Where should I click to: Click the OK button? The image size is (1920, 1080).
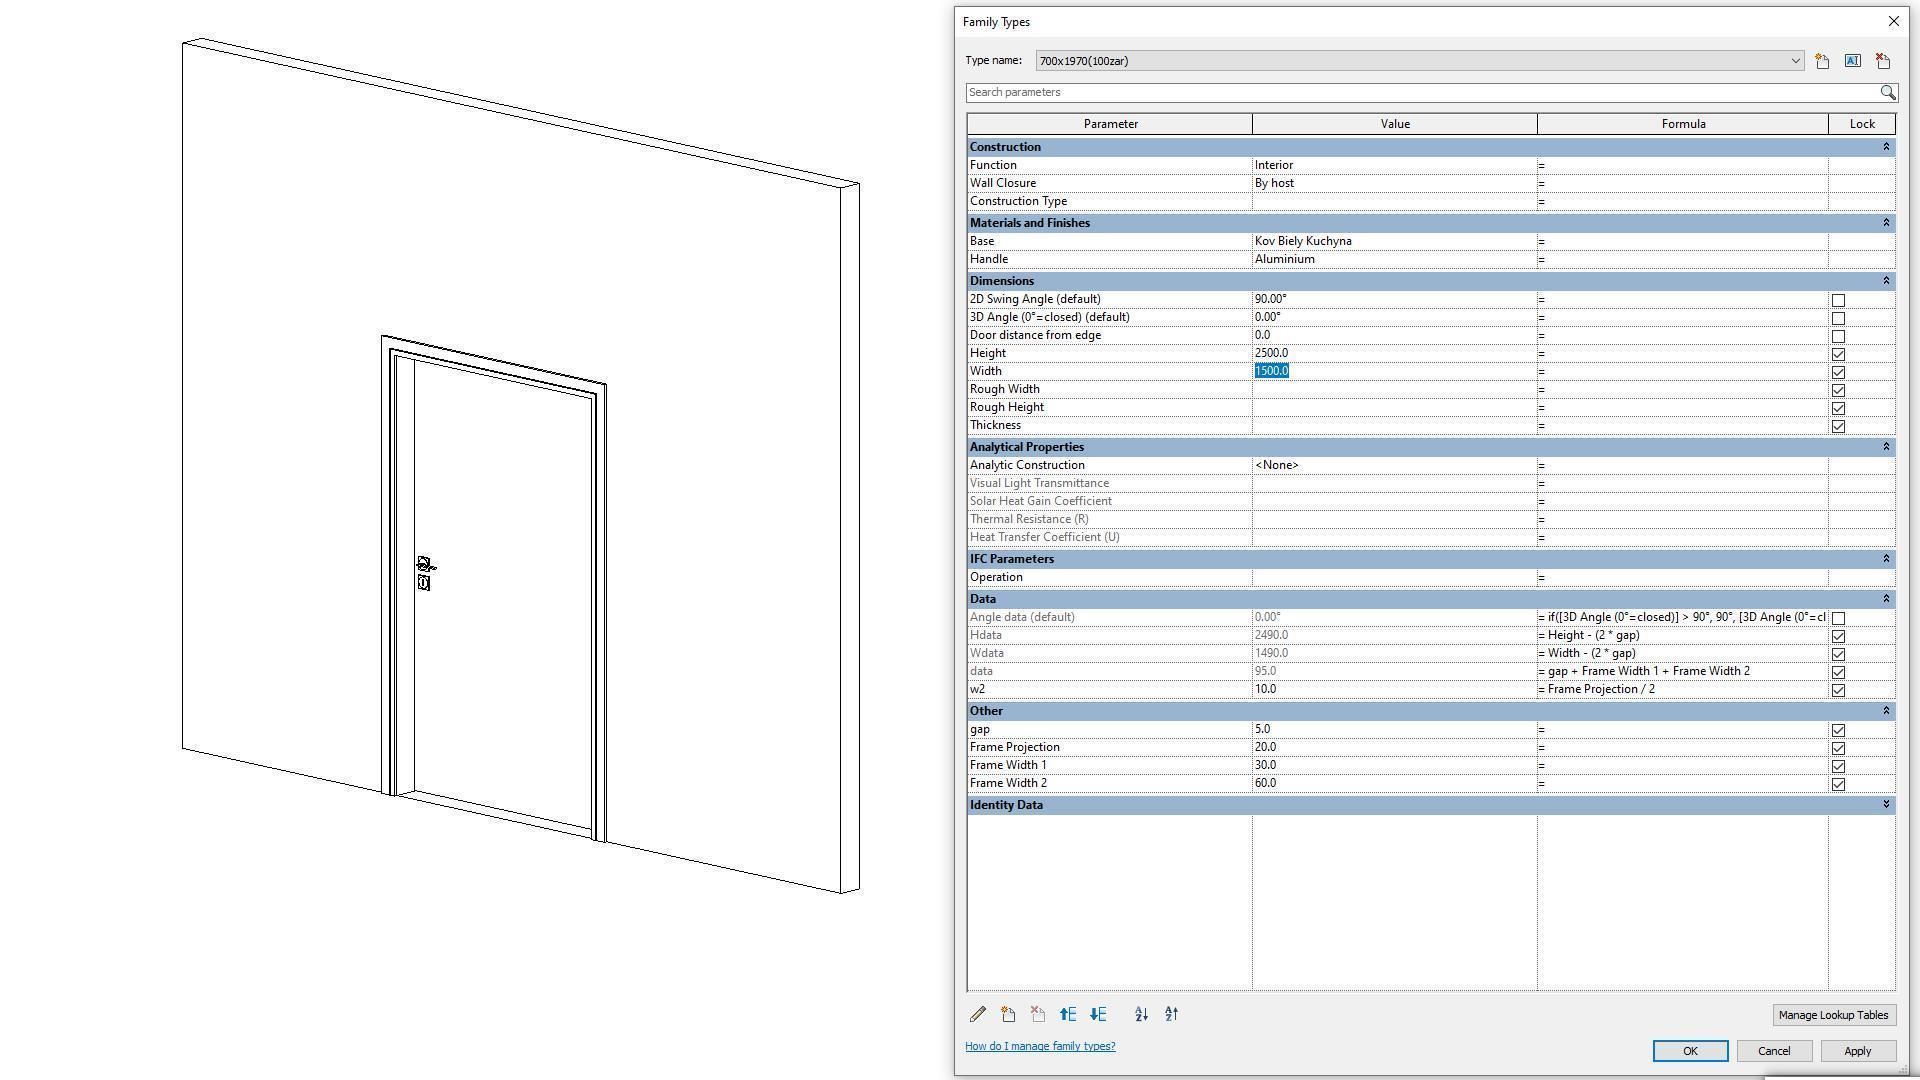click(1690, 1051)
